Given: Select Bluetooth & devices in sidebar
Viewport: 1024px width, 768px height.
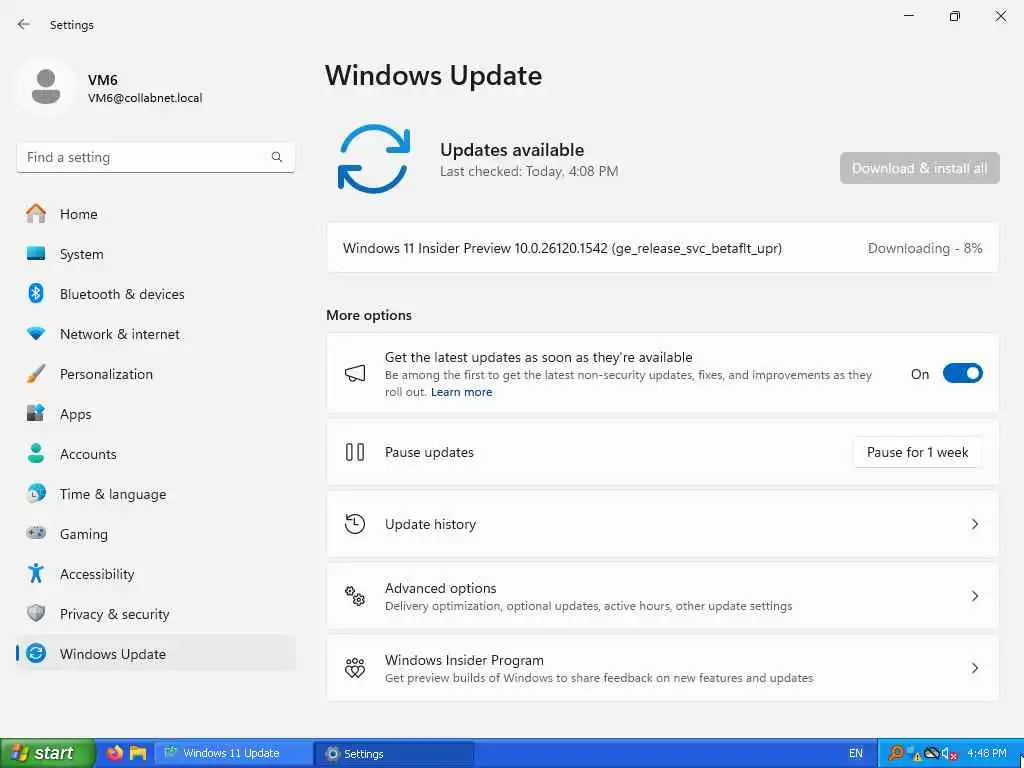Looking at the screenshot, I should coord(155,294).
